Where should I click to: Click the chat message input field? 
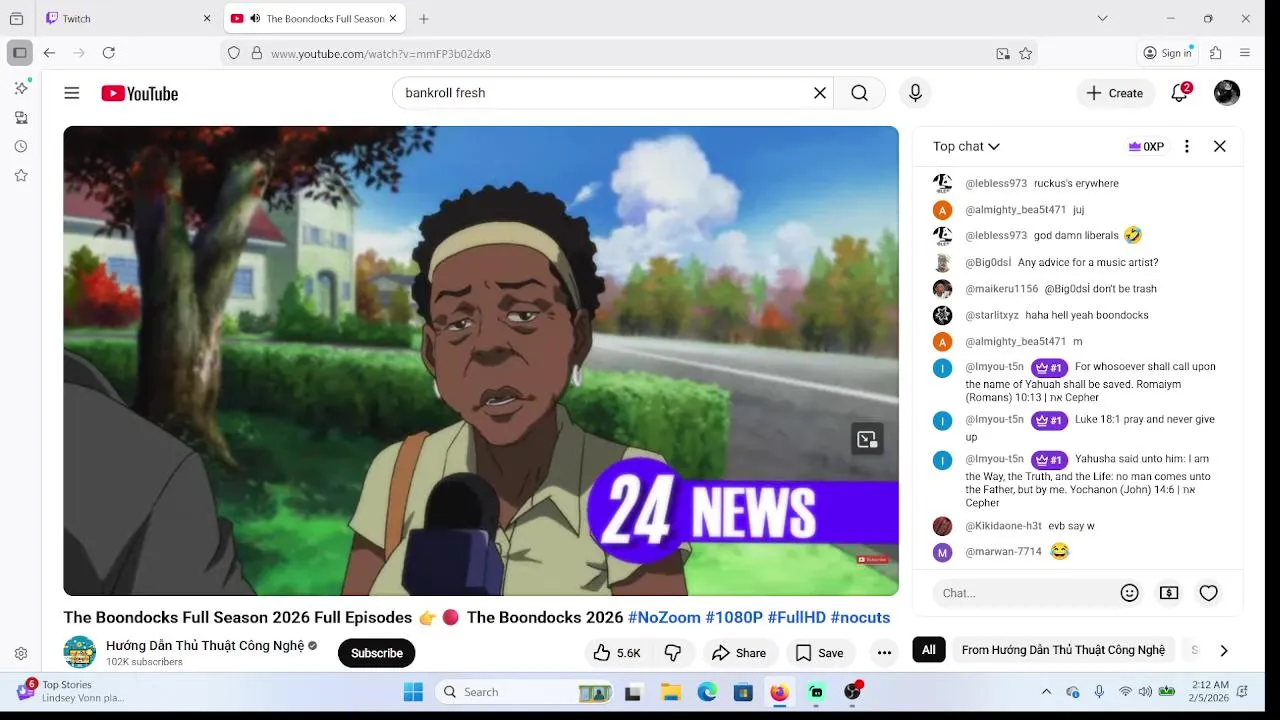(x=1025, y=593)
